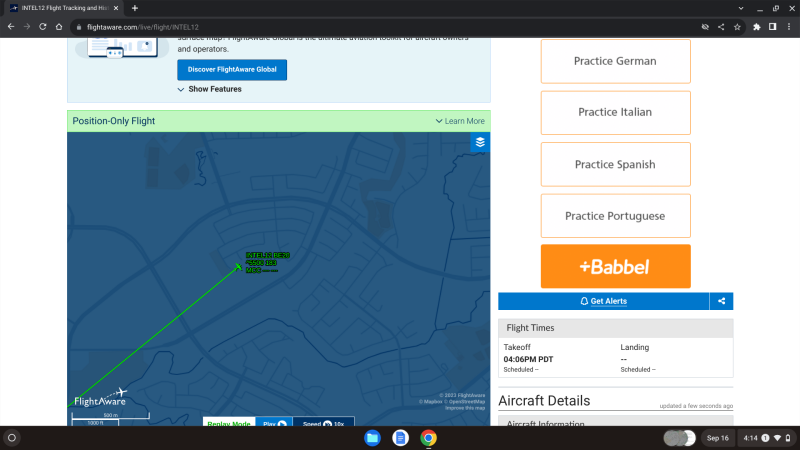Click the browser forward arrow

27,27
